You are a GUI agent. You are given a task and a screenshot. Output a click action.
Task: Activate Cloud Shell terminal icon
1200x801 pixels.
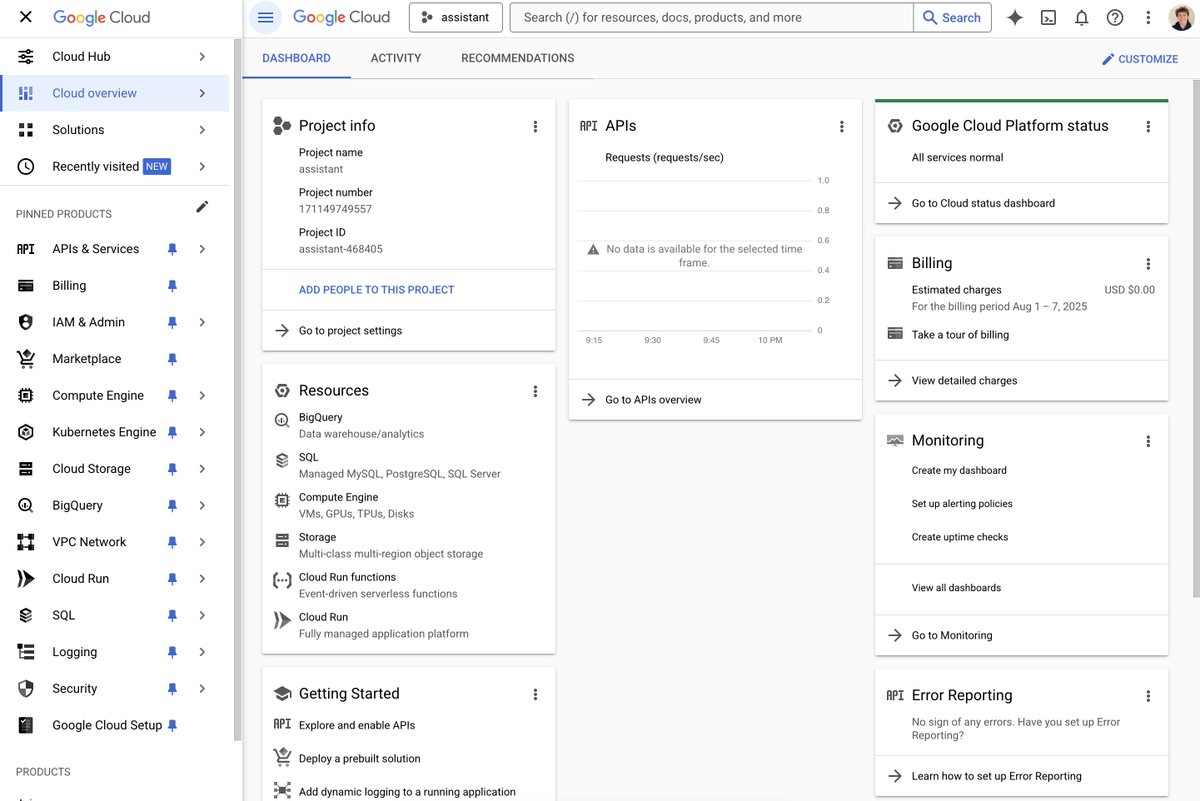pos(1048,17)
